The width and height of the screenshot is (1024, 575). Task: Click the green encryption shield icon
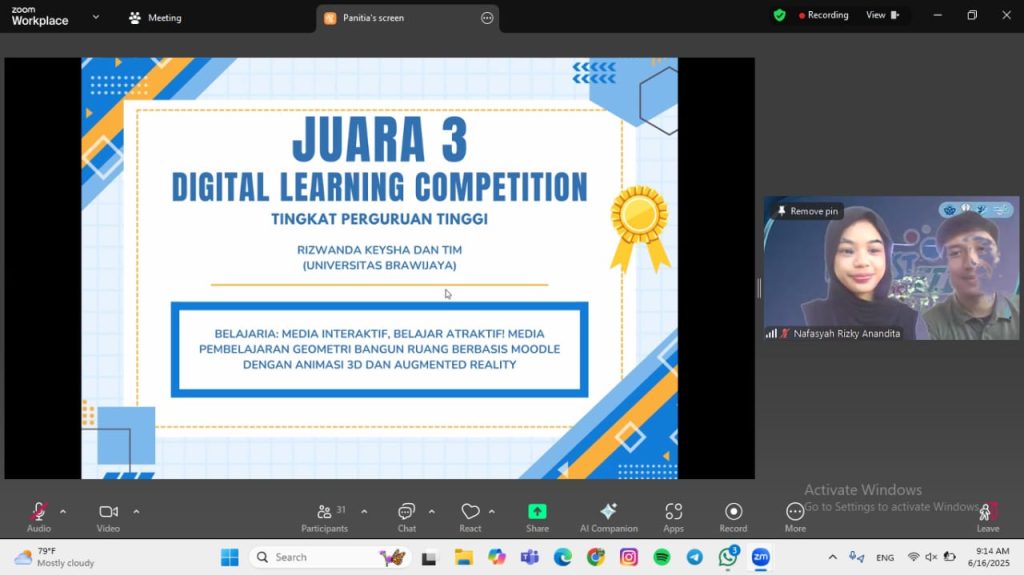[x=779, y=15]
